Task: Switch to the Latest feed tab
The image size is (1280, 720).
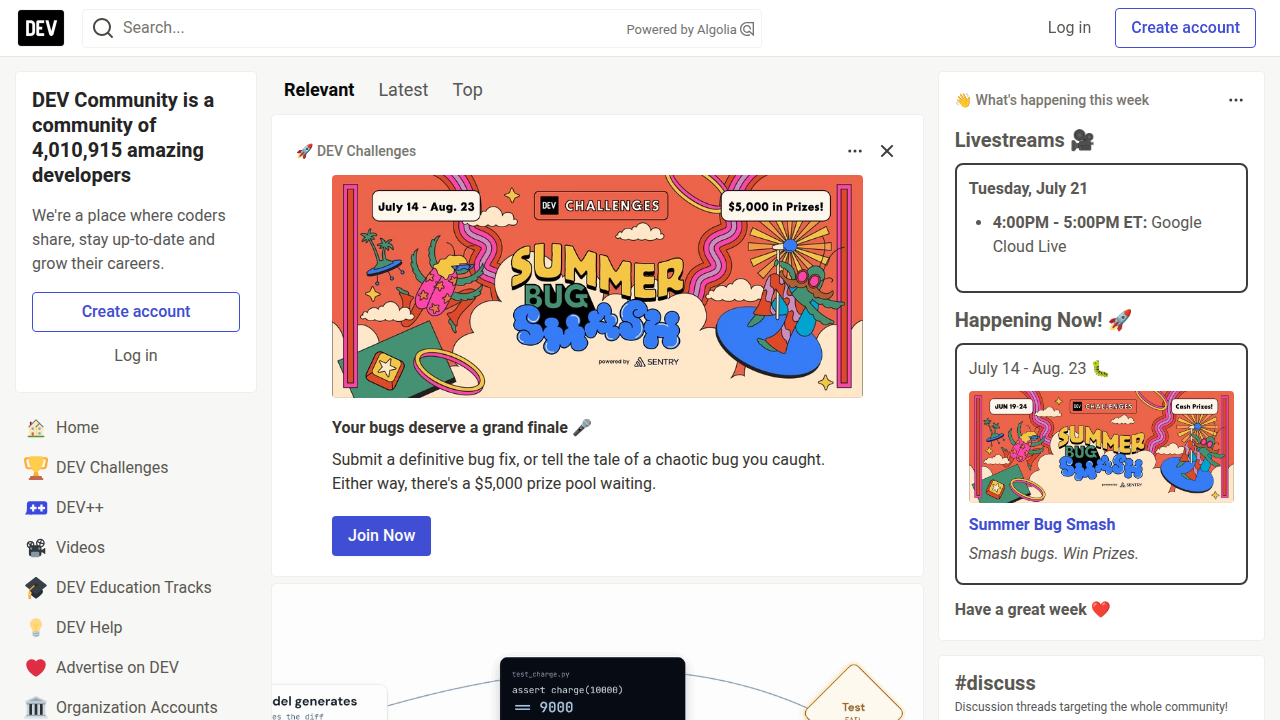Action: (403, 90)
